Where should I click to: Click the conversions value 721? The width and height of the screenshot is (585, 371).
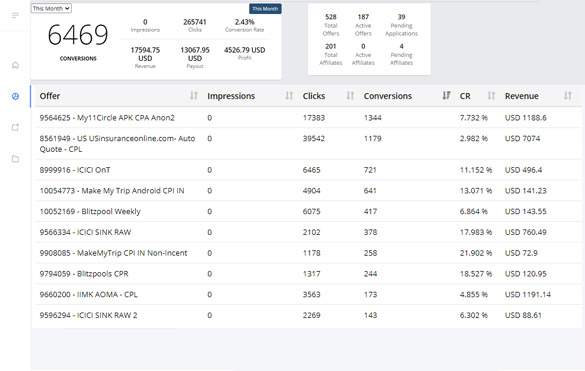[370, 170]
